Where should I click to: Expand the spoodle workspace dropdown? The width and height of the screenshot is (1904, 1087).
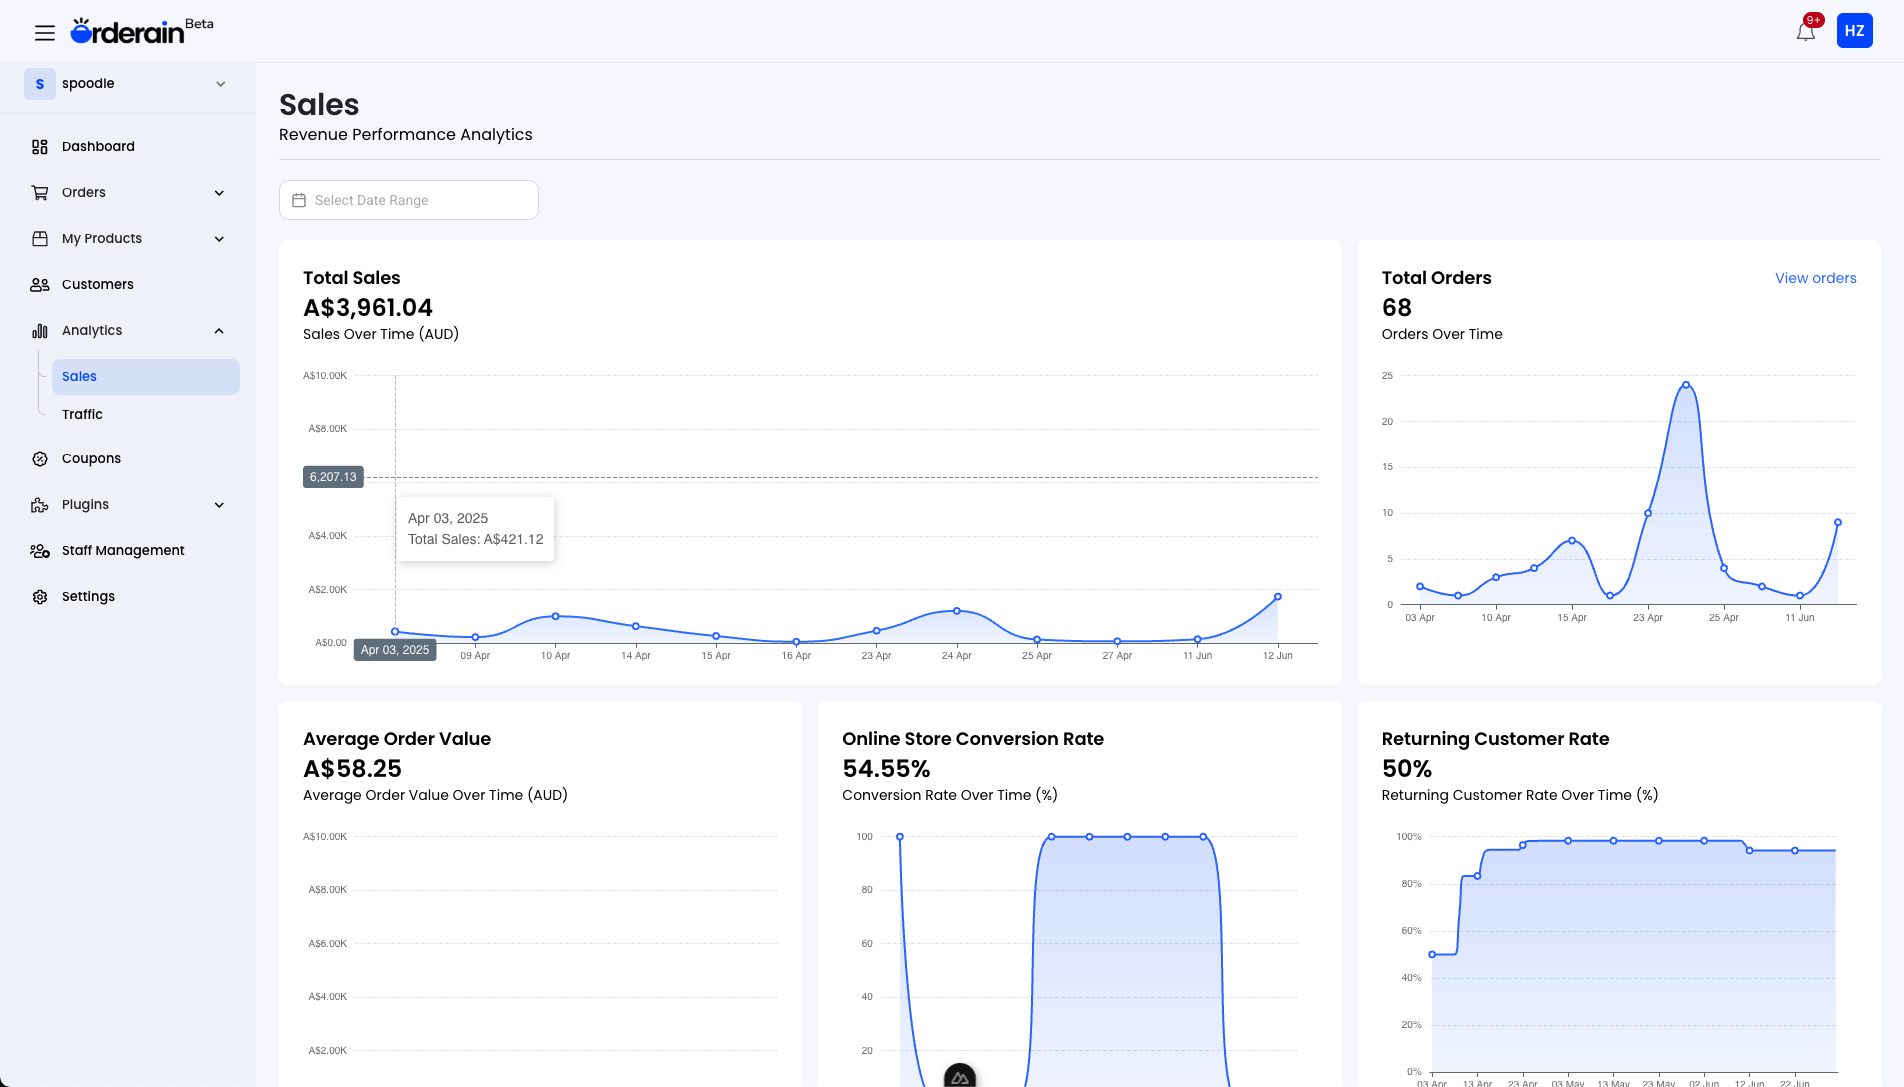coord(220,84)
